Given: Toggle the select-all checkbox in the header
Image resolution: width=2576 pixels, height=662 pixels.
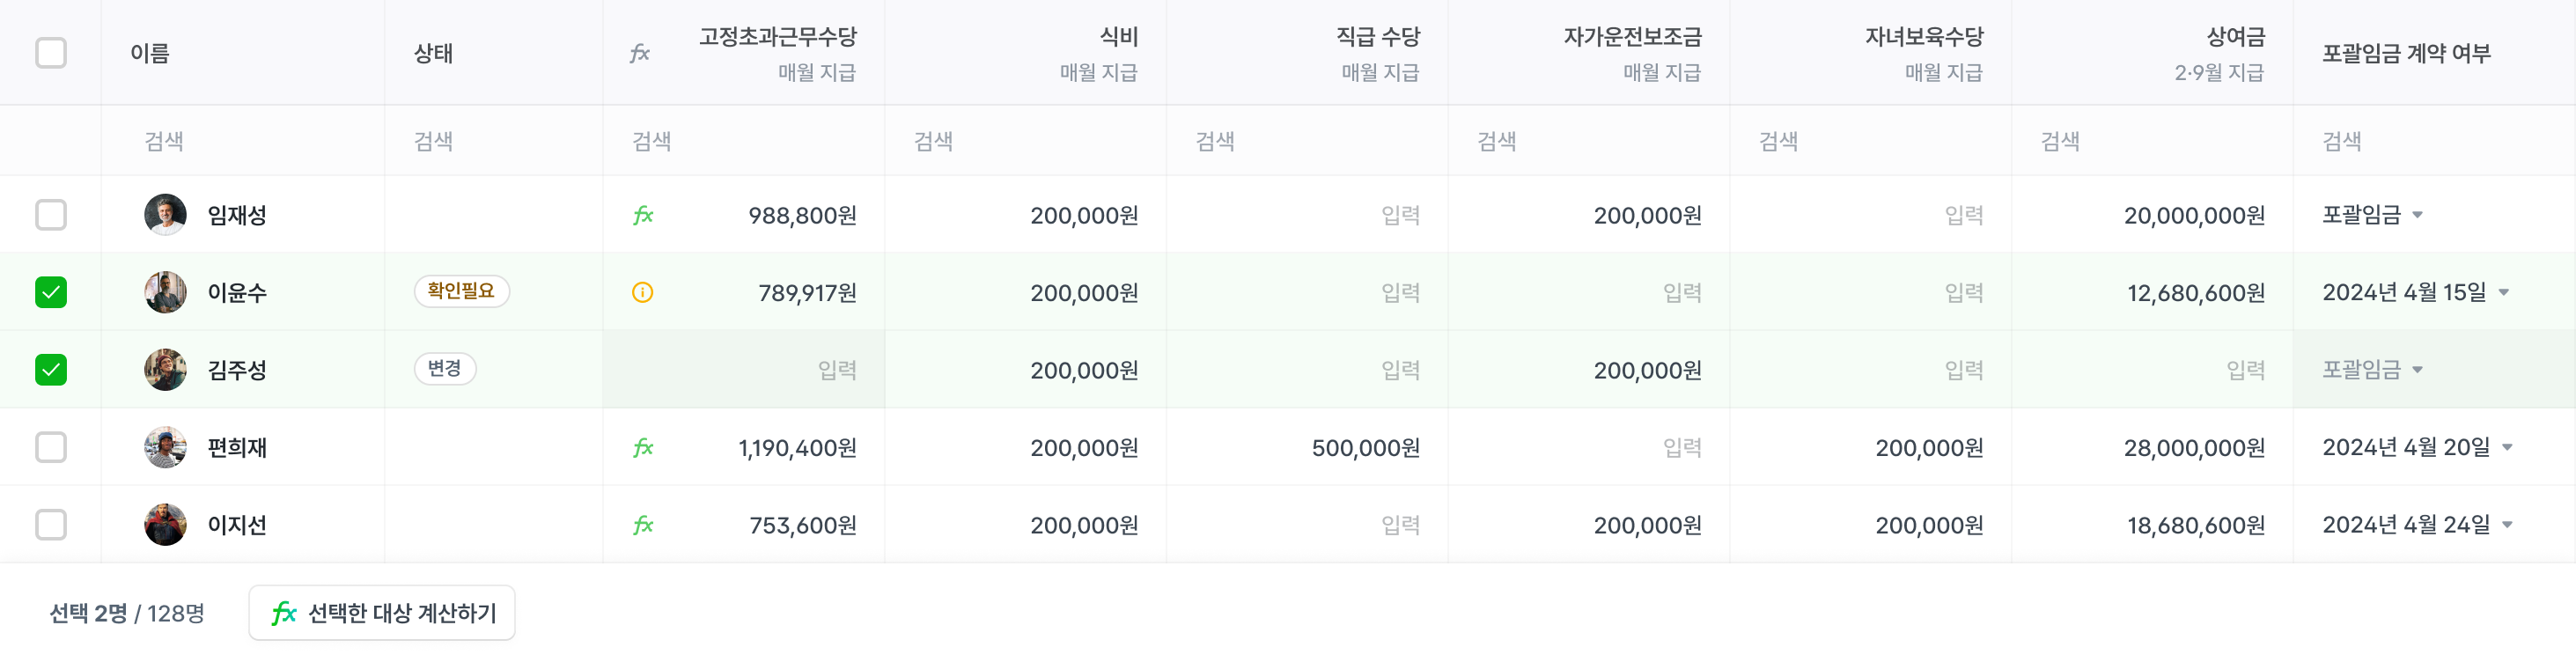Looking at the screenshot, I should coord(51,53).
